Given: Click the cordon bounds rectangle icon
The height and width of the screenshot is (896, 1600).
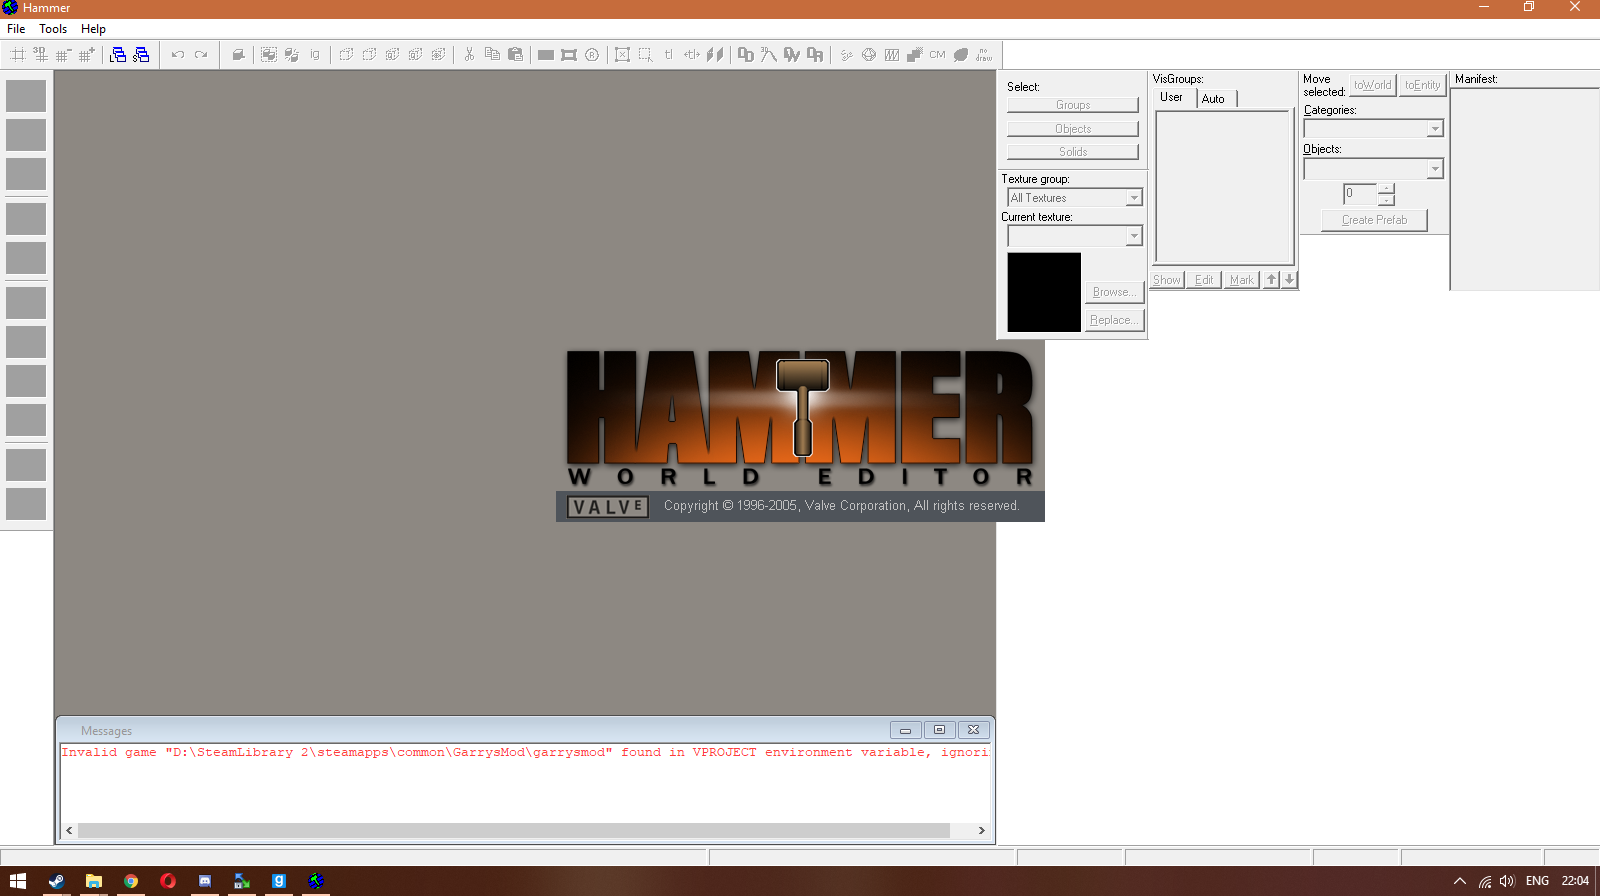Looking at the screenshot, I should tap(546, 55).
